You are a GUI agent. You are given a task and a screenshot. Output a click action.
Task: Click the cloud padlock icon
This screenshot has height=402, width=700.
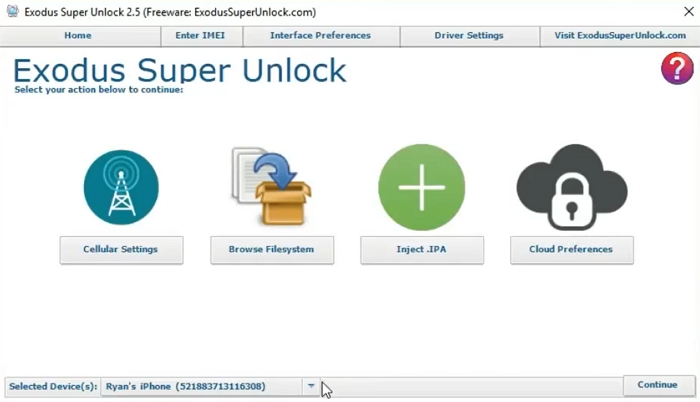tap(572, 187)
